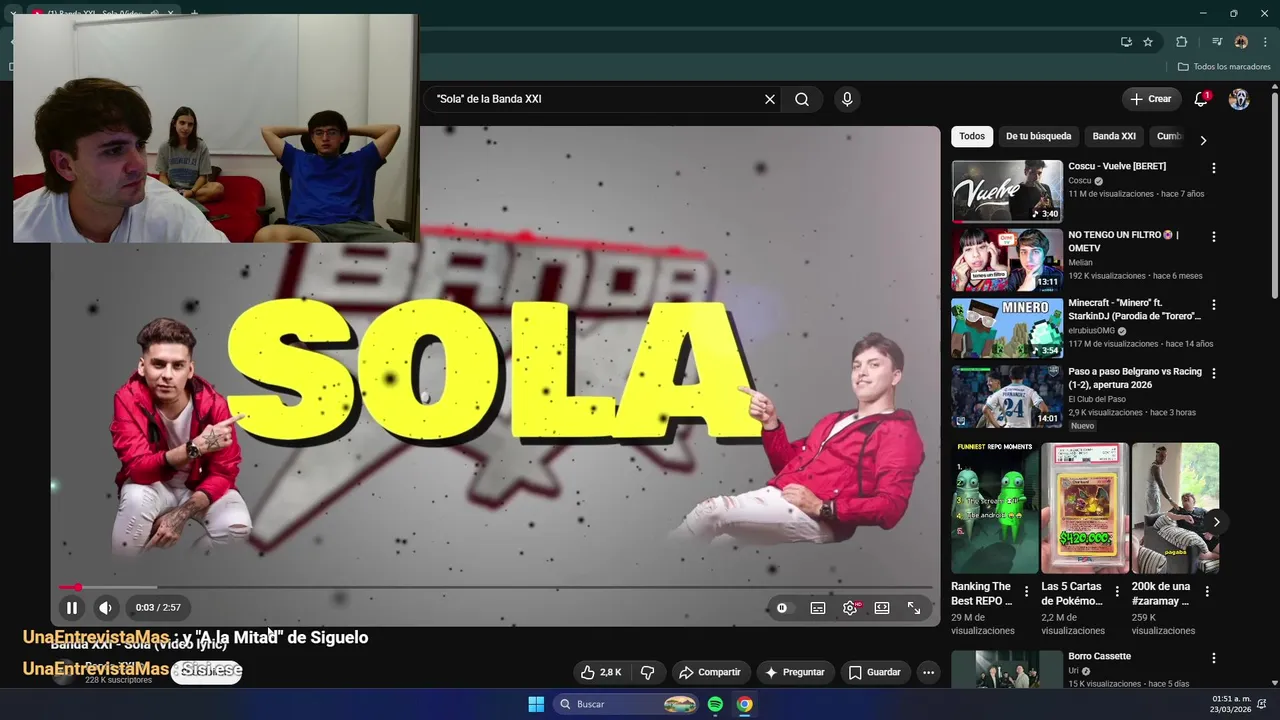This screenshot has width=1280, height=720.
Task: Click the Compartir share button
Action: click(709, 672)
